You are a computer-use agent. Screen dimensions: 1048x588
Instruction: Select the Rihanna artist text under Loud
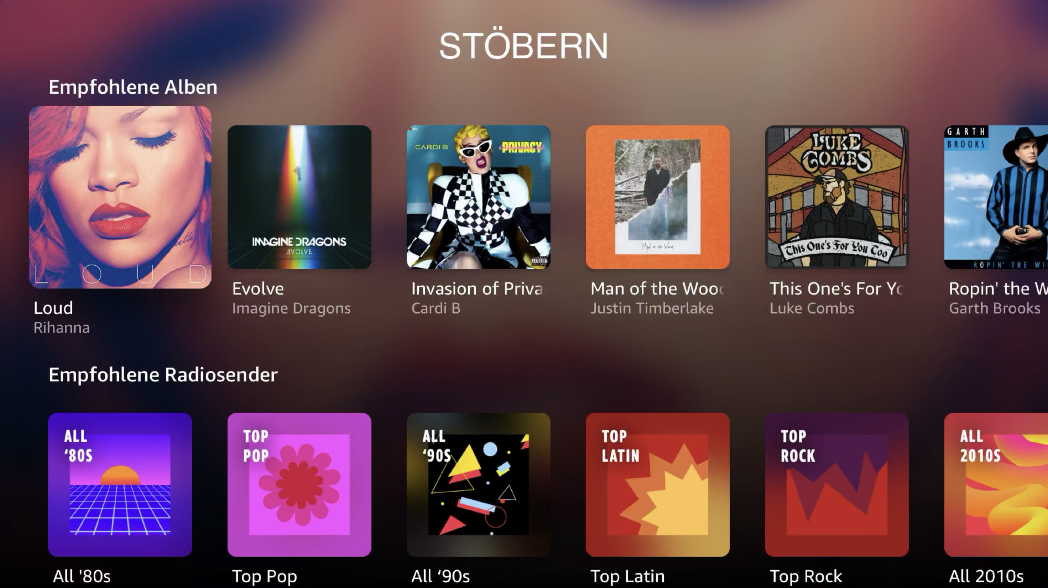point(61,328)
